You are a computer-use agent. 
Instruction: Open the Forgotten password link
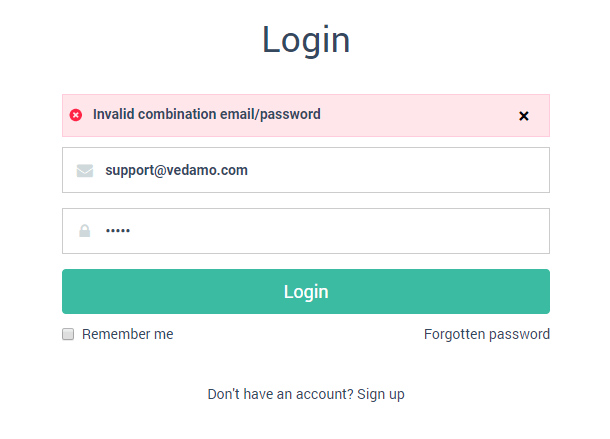[x=487, y=334]
